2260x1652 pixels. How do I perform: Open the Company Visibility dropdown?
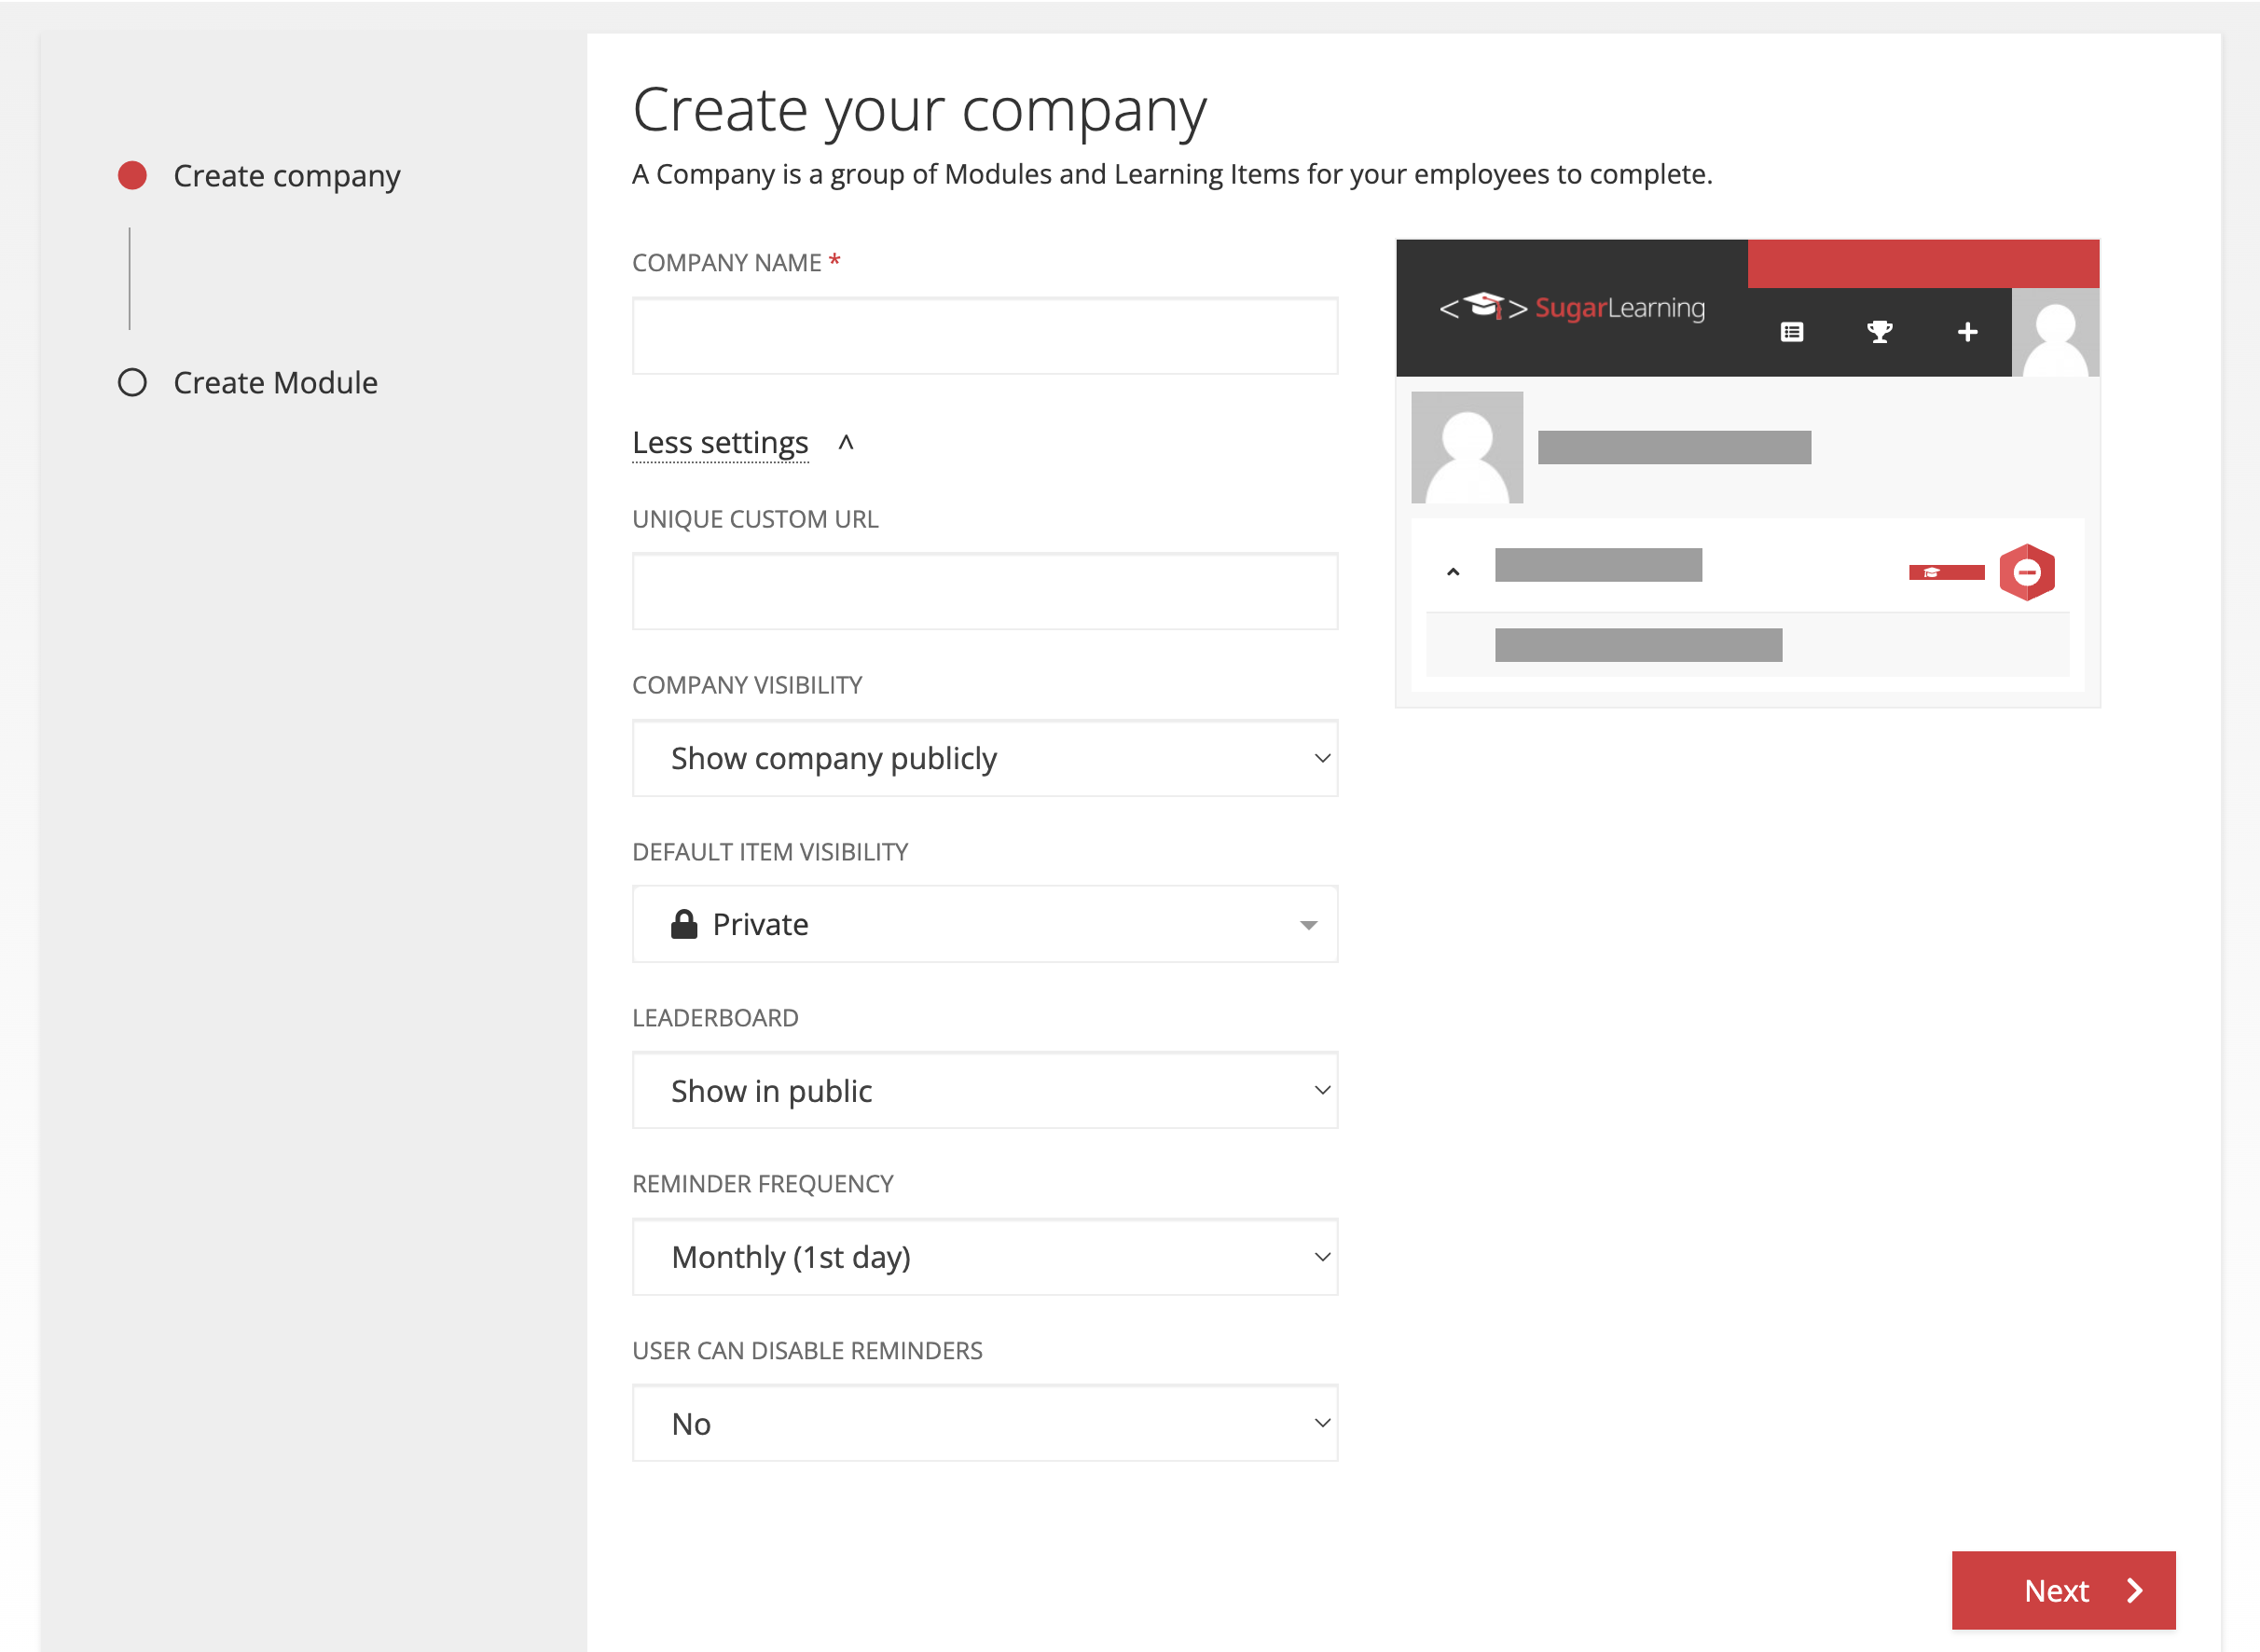(x=984, y=758)
